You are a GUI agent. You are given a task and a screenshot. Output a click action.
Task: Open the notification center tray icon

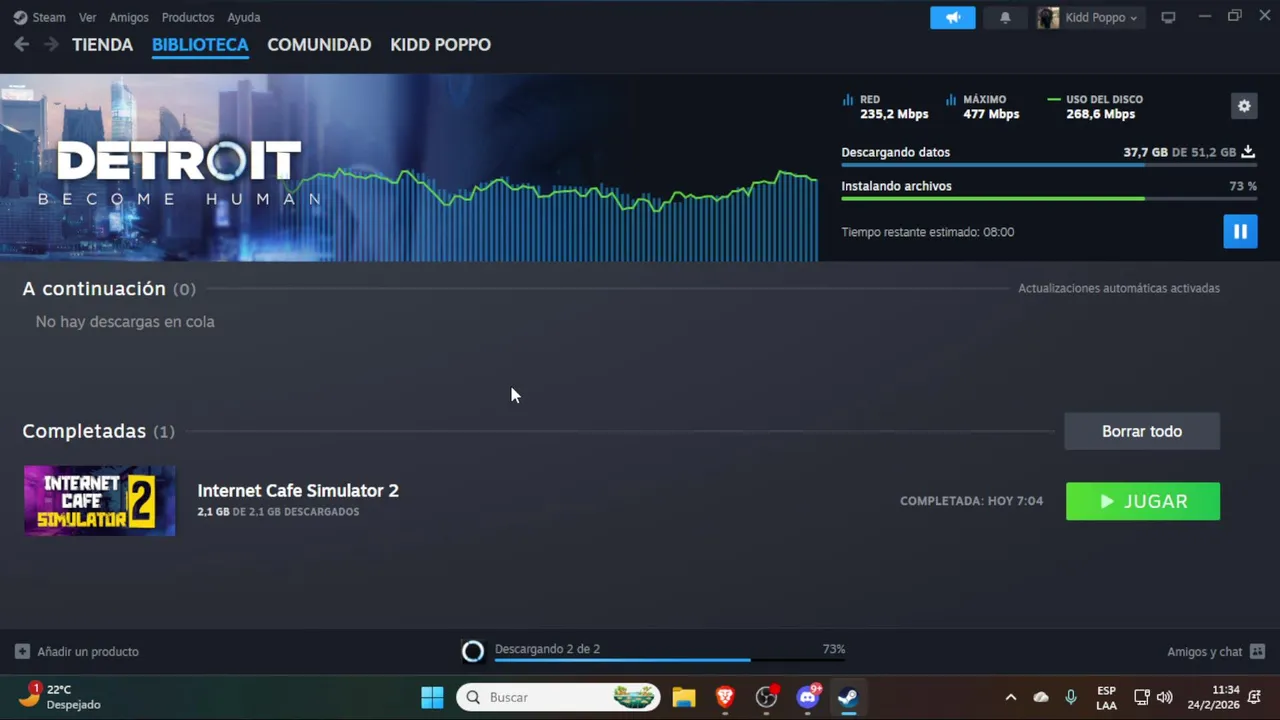1255,697
